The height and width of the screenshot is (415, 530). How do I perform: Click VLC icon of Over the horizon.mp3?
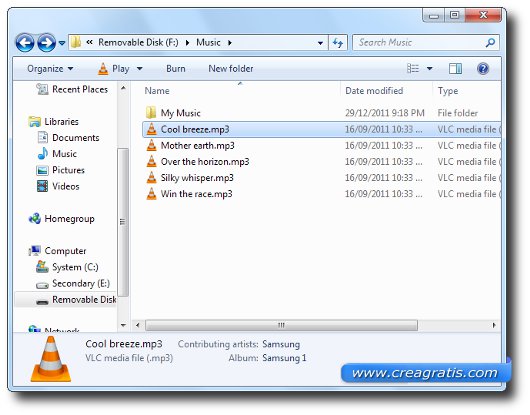[x=151, y=162]
